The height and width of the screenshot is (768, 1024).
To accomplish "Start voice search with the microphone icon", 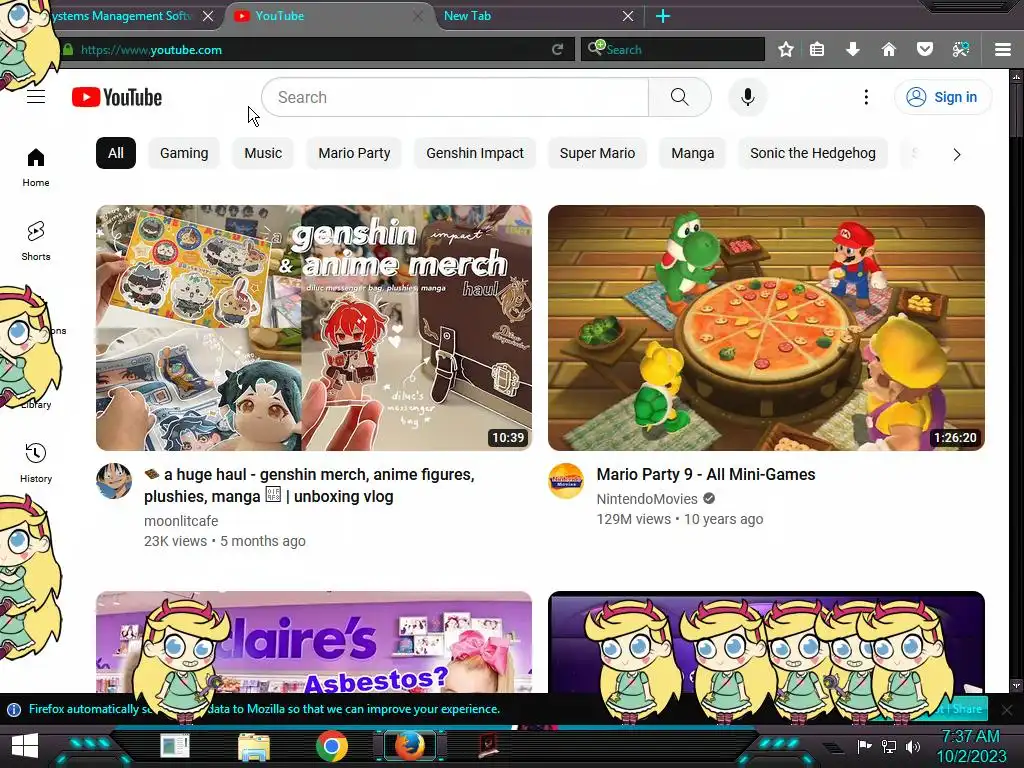I will tap(748, 97).
